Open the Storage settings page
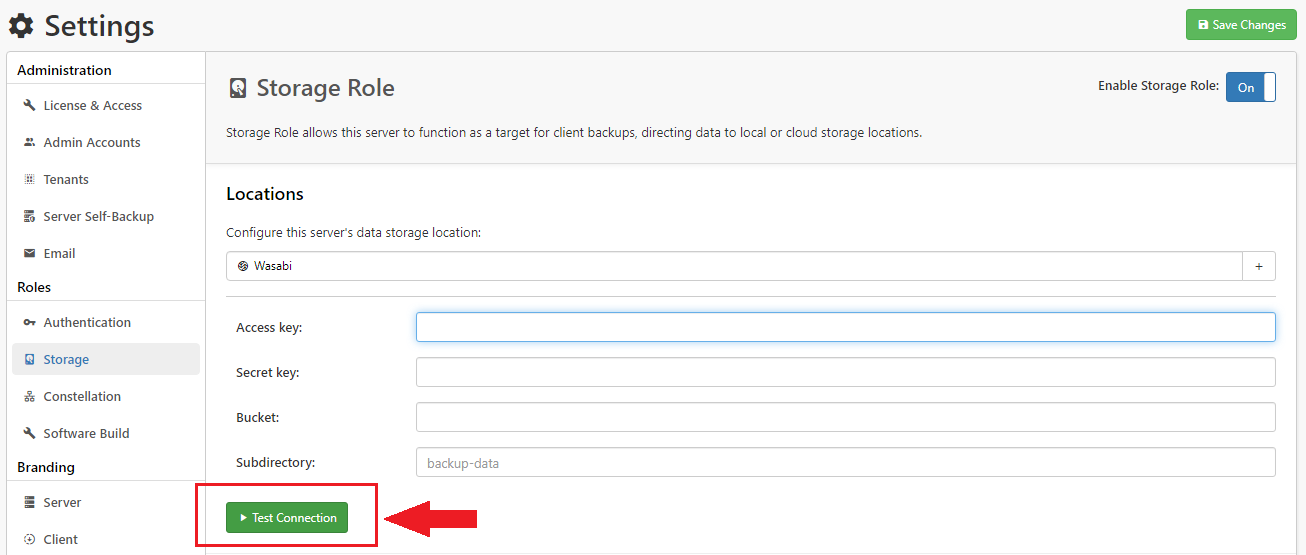This screenshot has width=1306, height=555. tap(66, 359)
